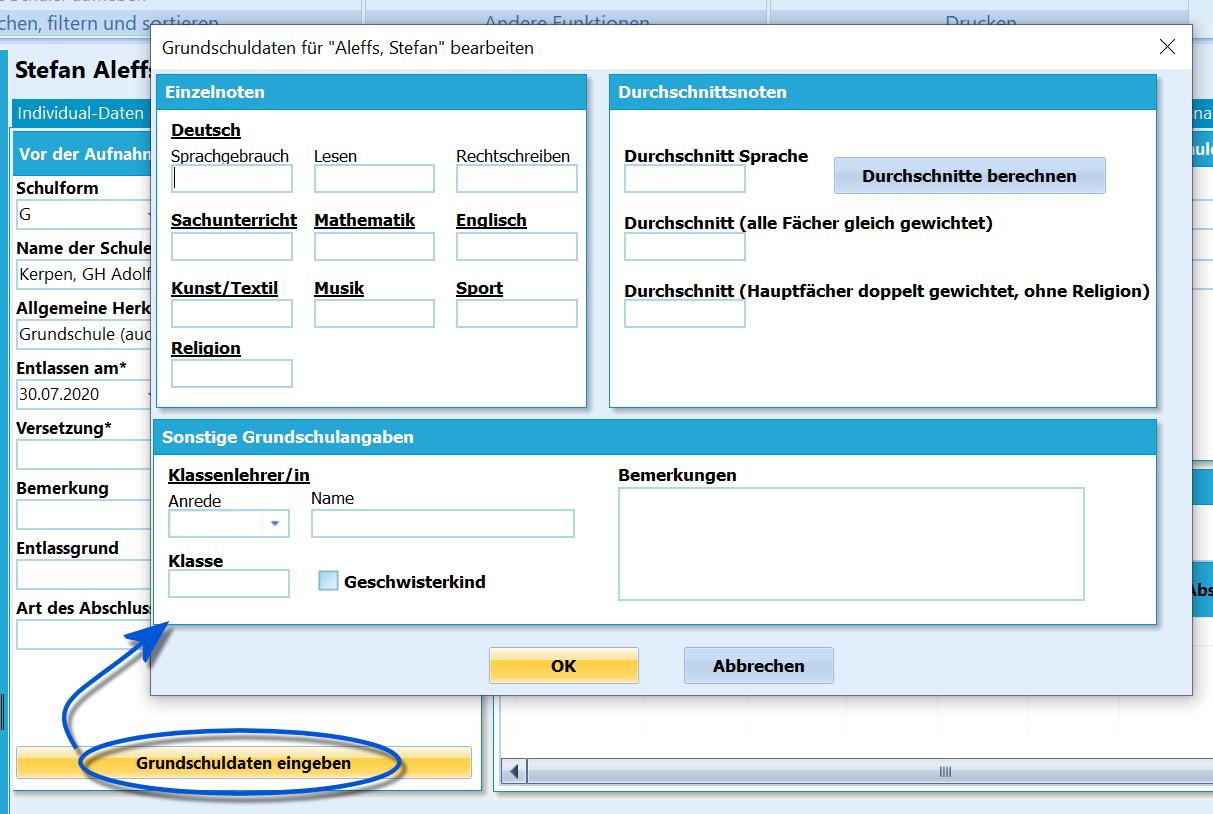The width and height of the screenshot is (1213, 814).
Task: Close the Grundschuldaten dialog
Action: click(x=1167, y=47)
